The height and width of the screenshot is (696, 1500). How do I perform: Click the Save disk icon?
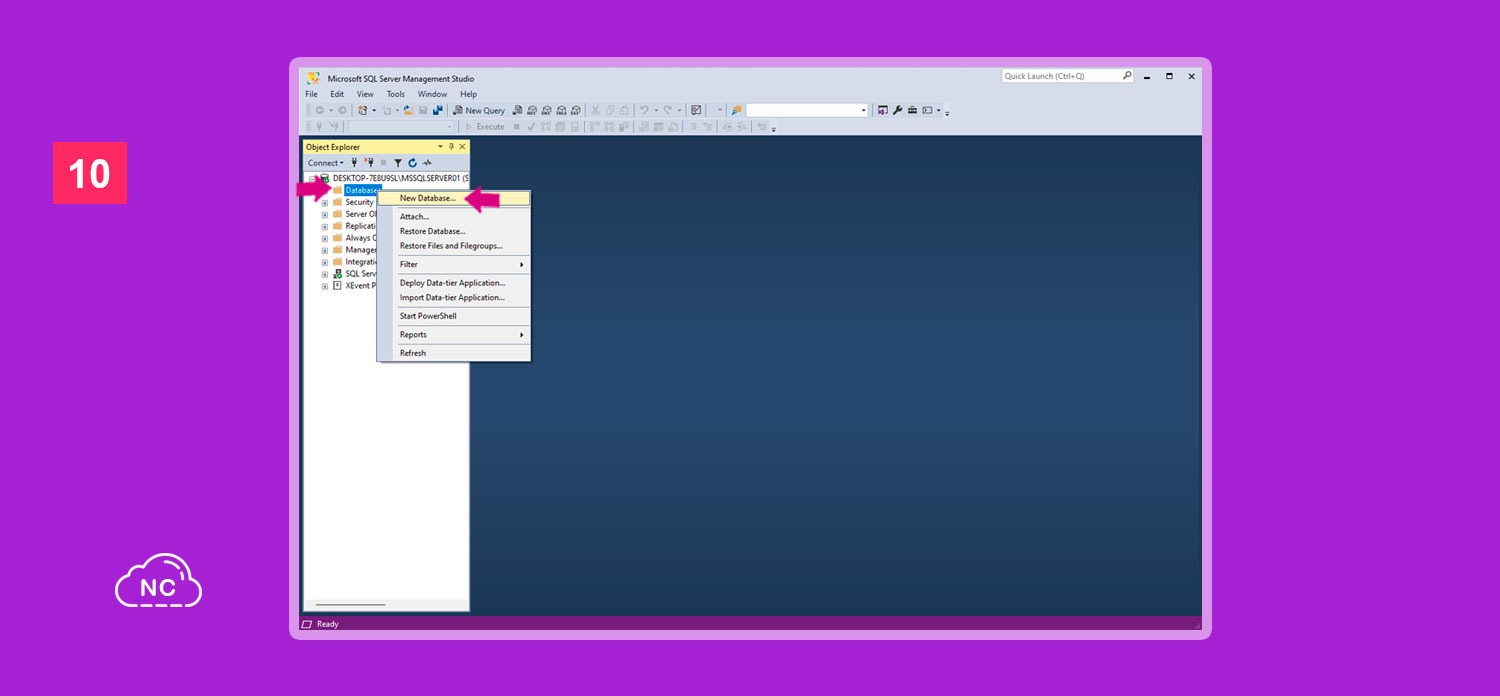pos(423,110)
